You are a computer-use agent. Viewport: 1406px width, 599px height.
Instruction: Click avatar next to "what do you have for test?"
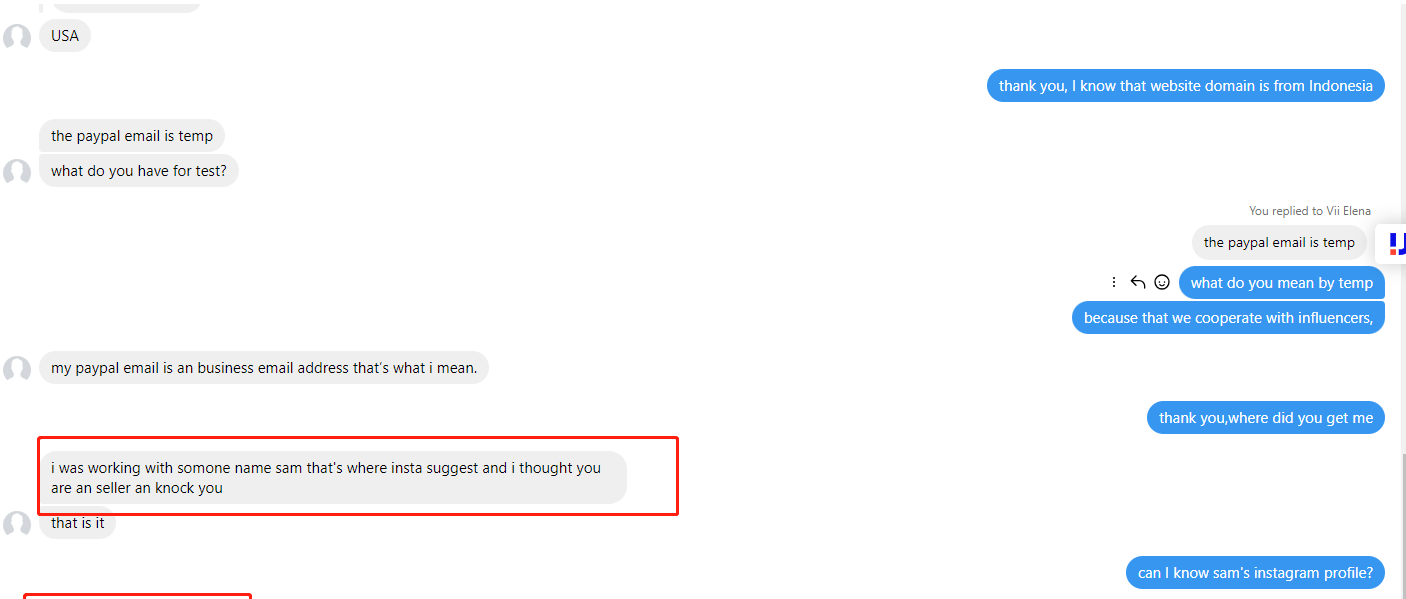coord(17,172)
